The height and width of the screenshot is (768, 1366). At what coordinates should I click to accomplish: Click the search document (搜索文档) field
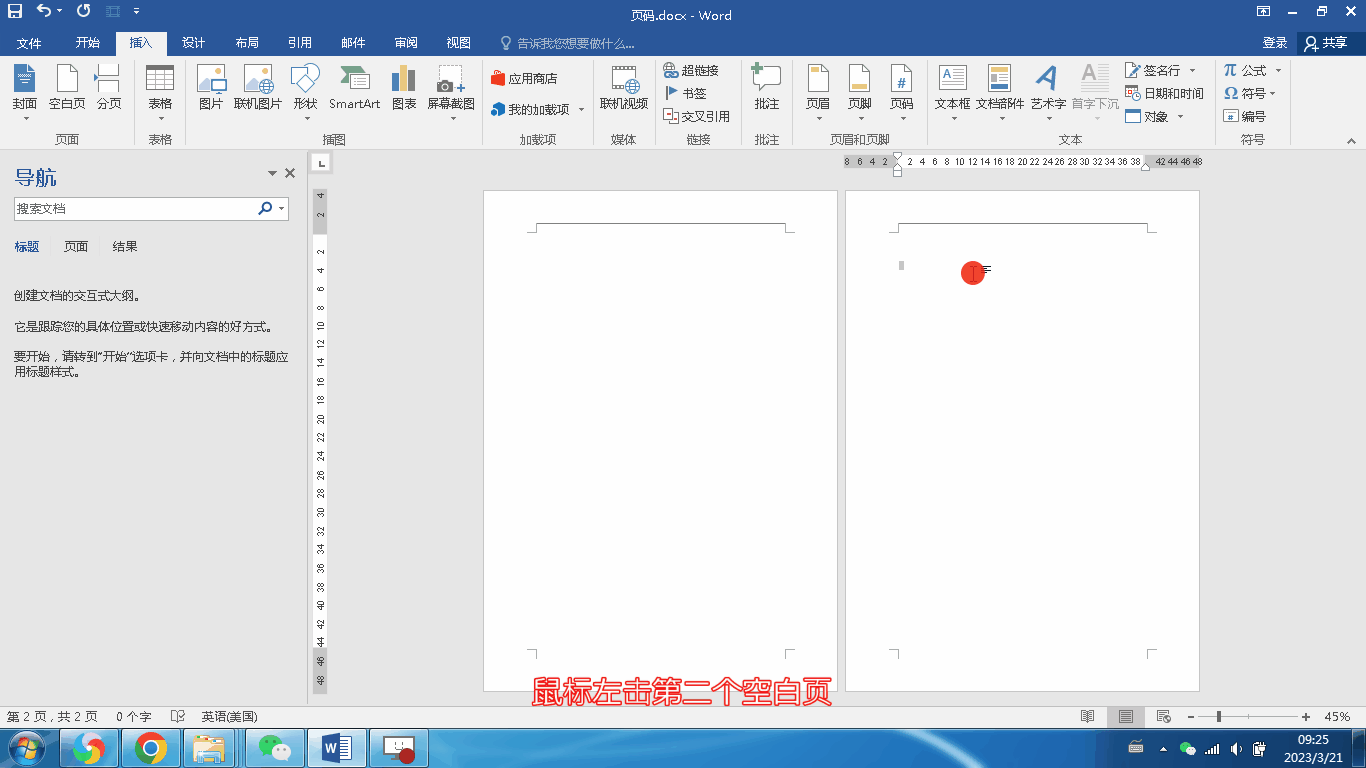click(135, 209)
